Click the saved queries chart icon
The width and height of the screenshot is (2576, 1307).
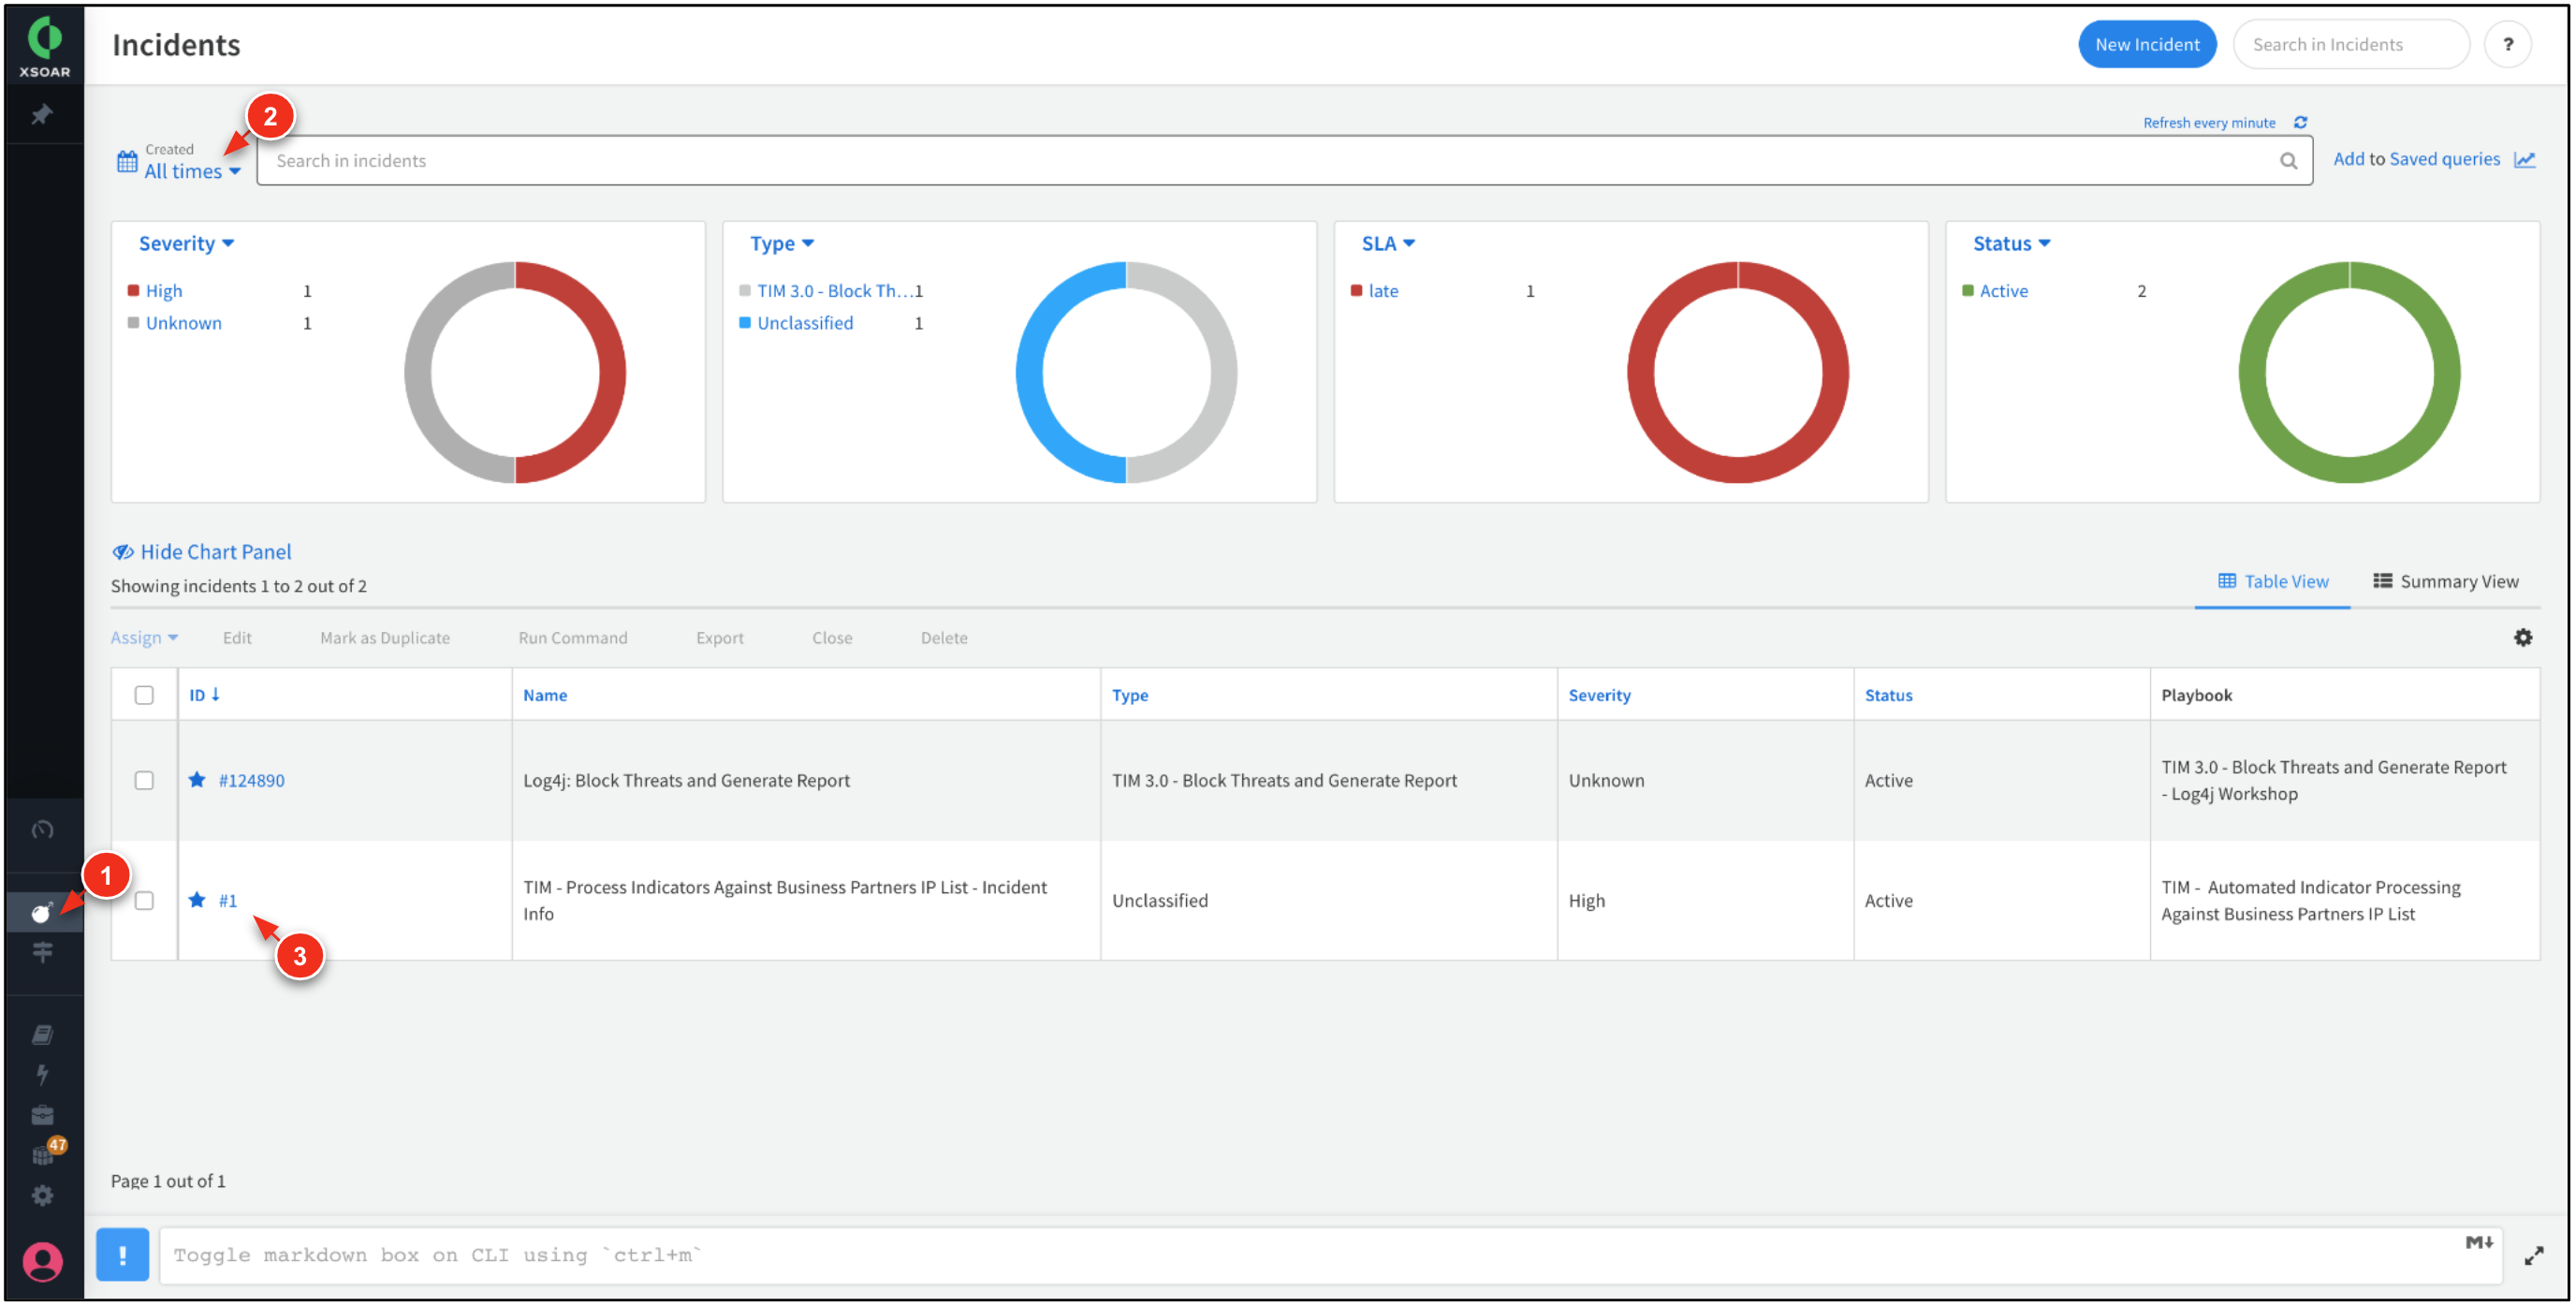tap(2525, 160)
